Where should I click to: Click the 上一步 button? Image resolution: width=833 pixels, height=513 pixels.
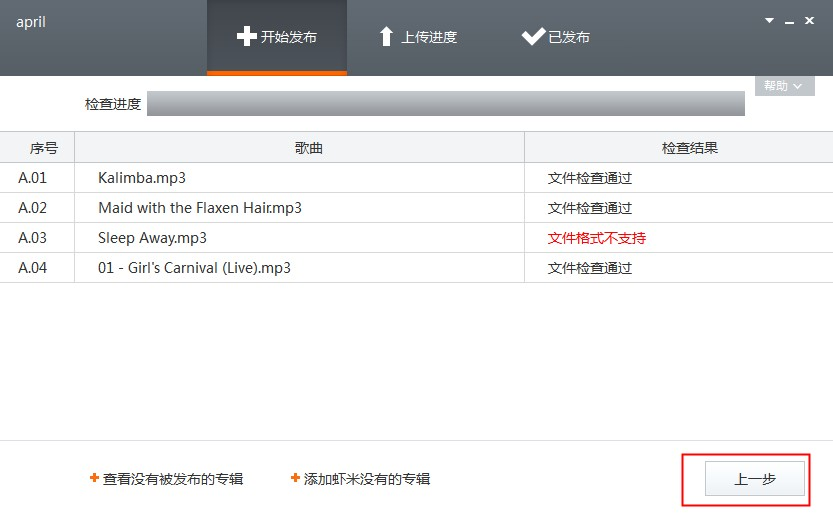coord(755,479)
